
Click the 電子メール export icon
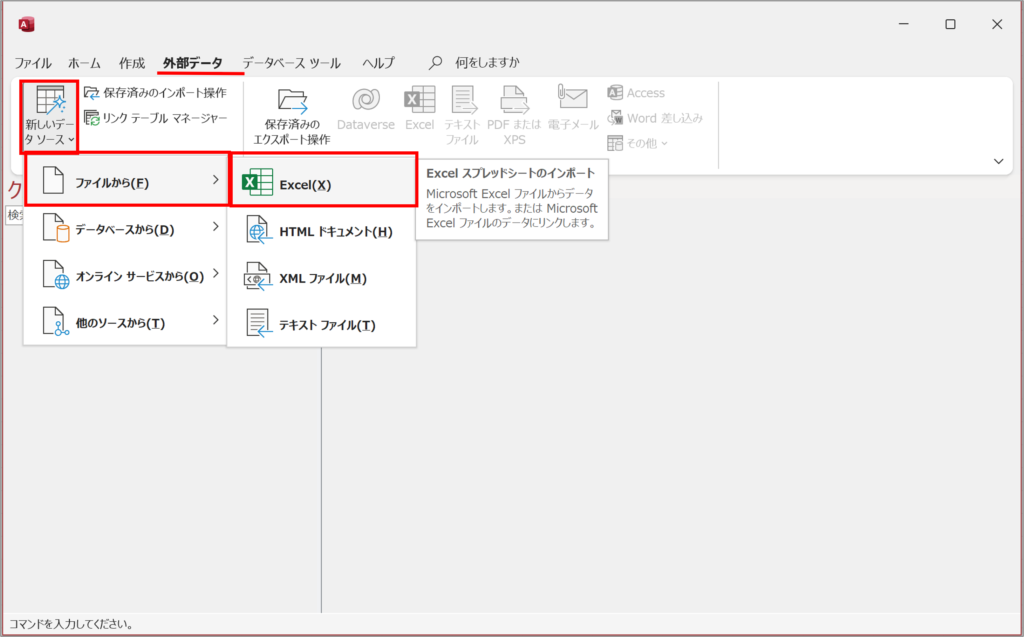(x=572, y=97)
